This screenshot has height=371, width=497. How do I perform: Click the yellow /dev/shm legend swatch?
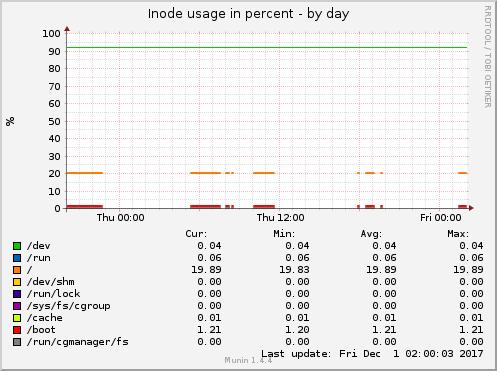(17, 282)
